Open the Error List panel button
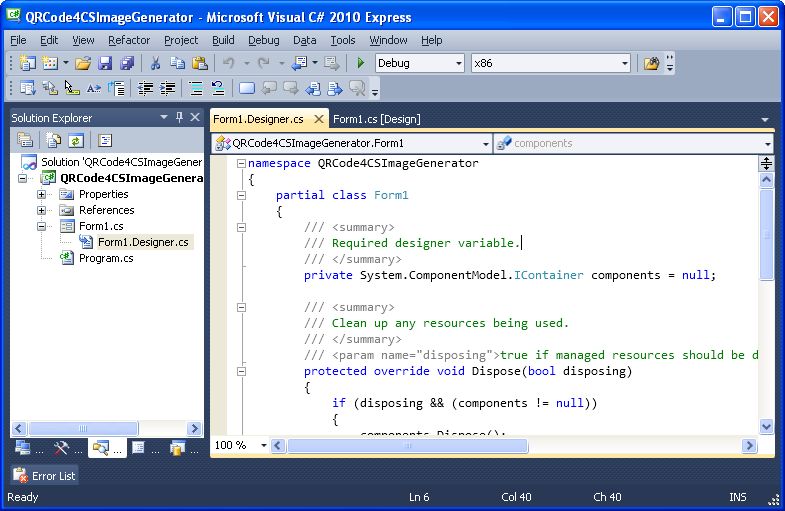The image size is (785, 511). click(44, 476)
